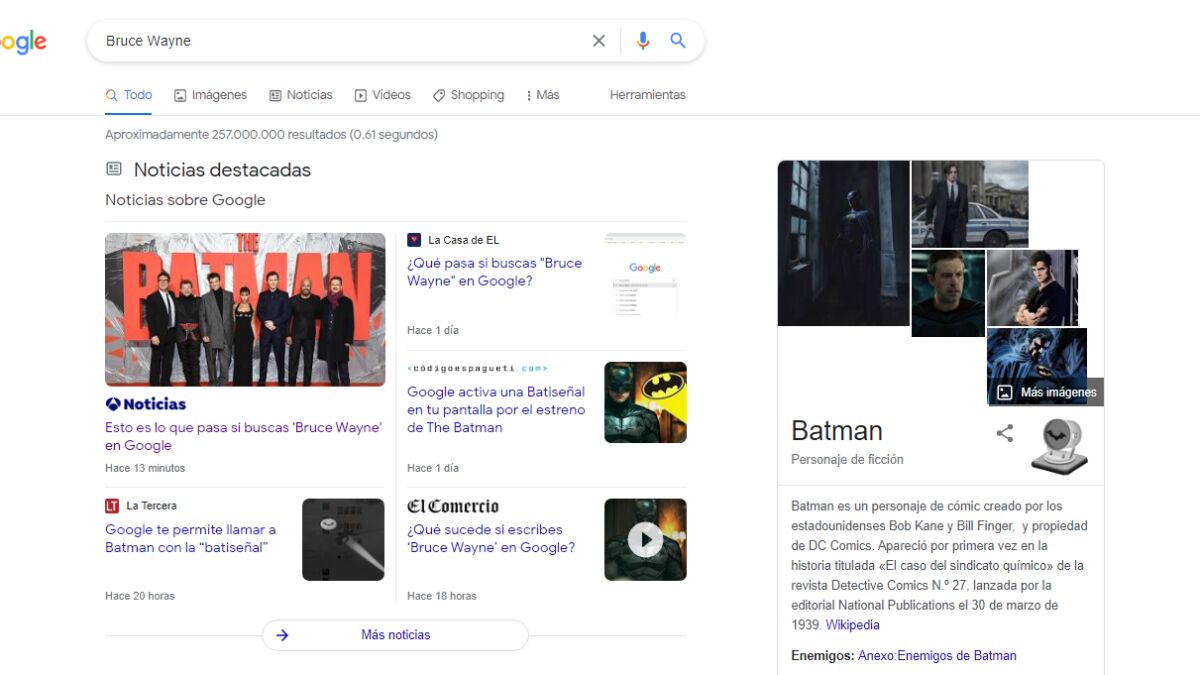Expand the Más options menu
Viewport: 1200px width, 675px height.
542,95
